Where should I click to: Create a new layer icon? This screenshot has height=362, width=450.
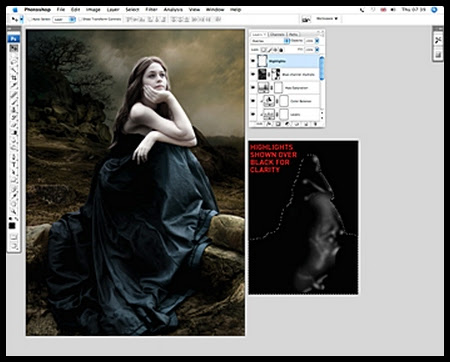[x=306, y=124]
